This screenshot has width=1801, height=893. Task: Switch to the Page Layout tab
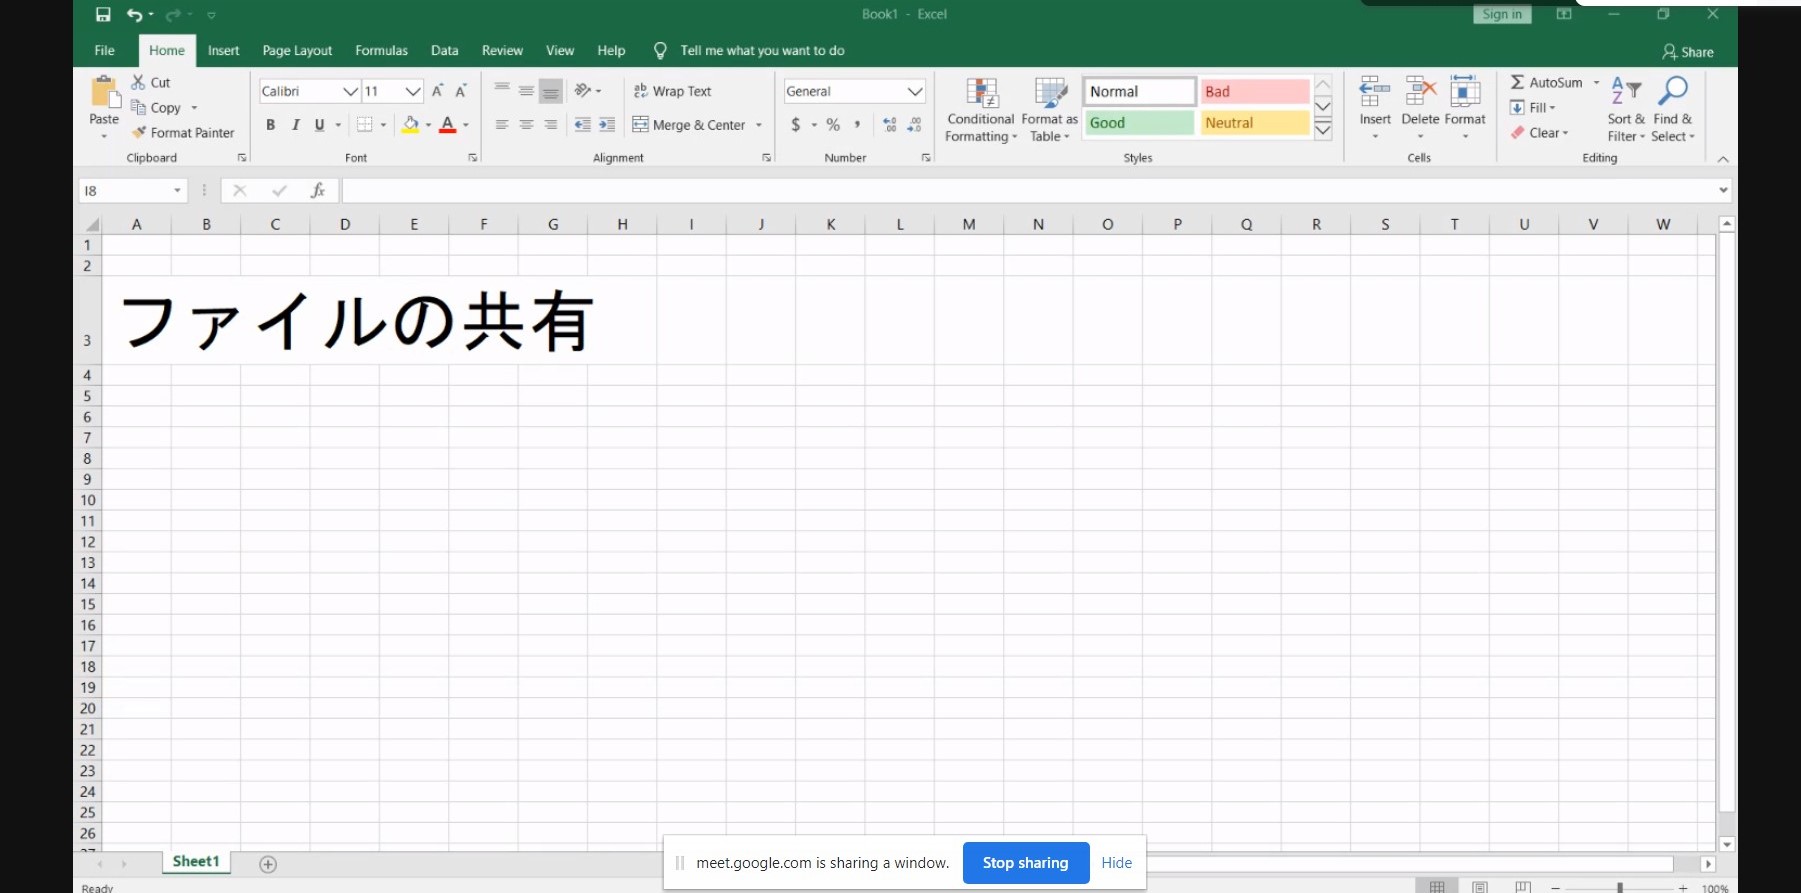point(297,50)
